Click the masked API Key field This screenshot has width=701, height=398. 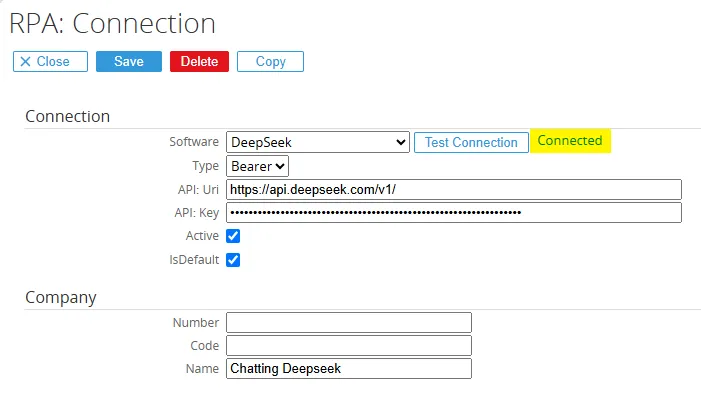click(x=454, y=212)
